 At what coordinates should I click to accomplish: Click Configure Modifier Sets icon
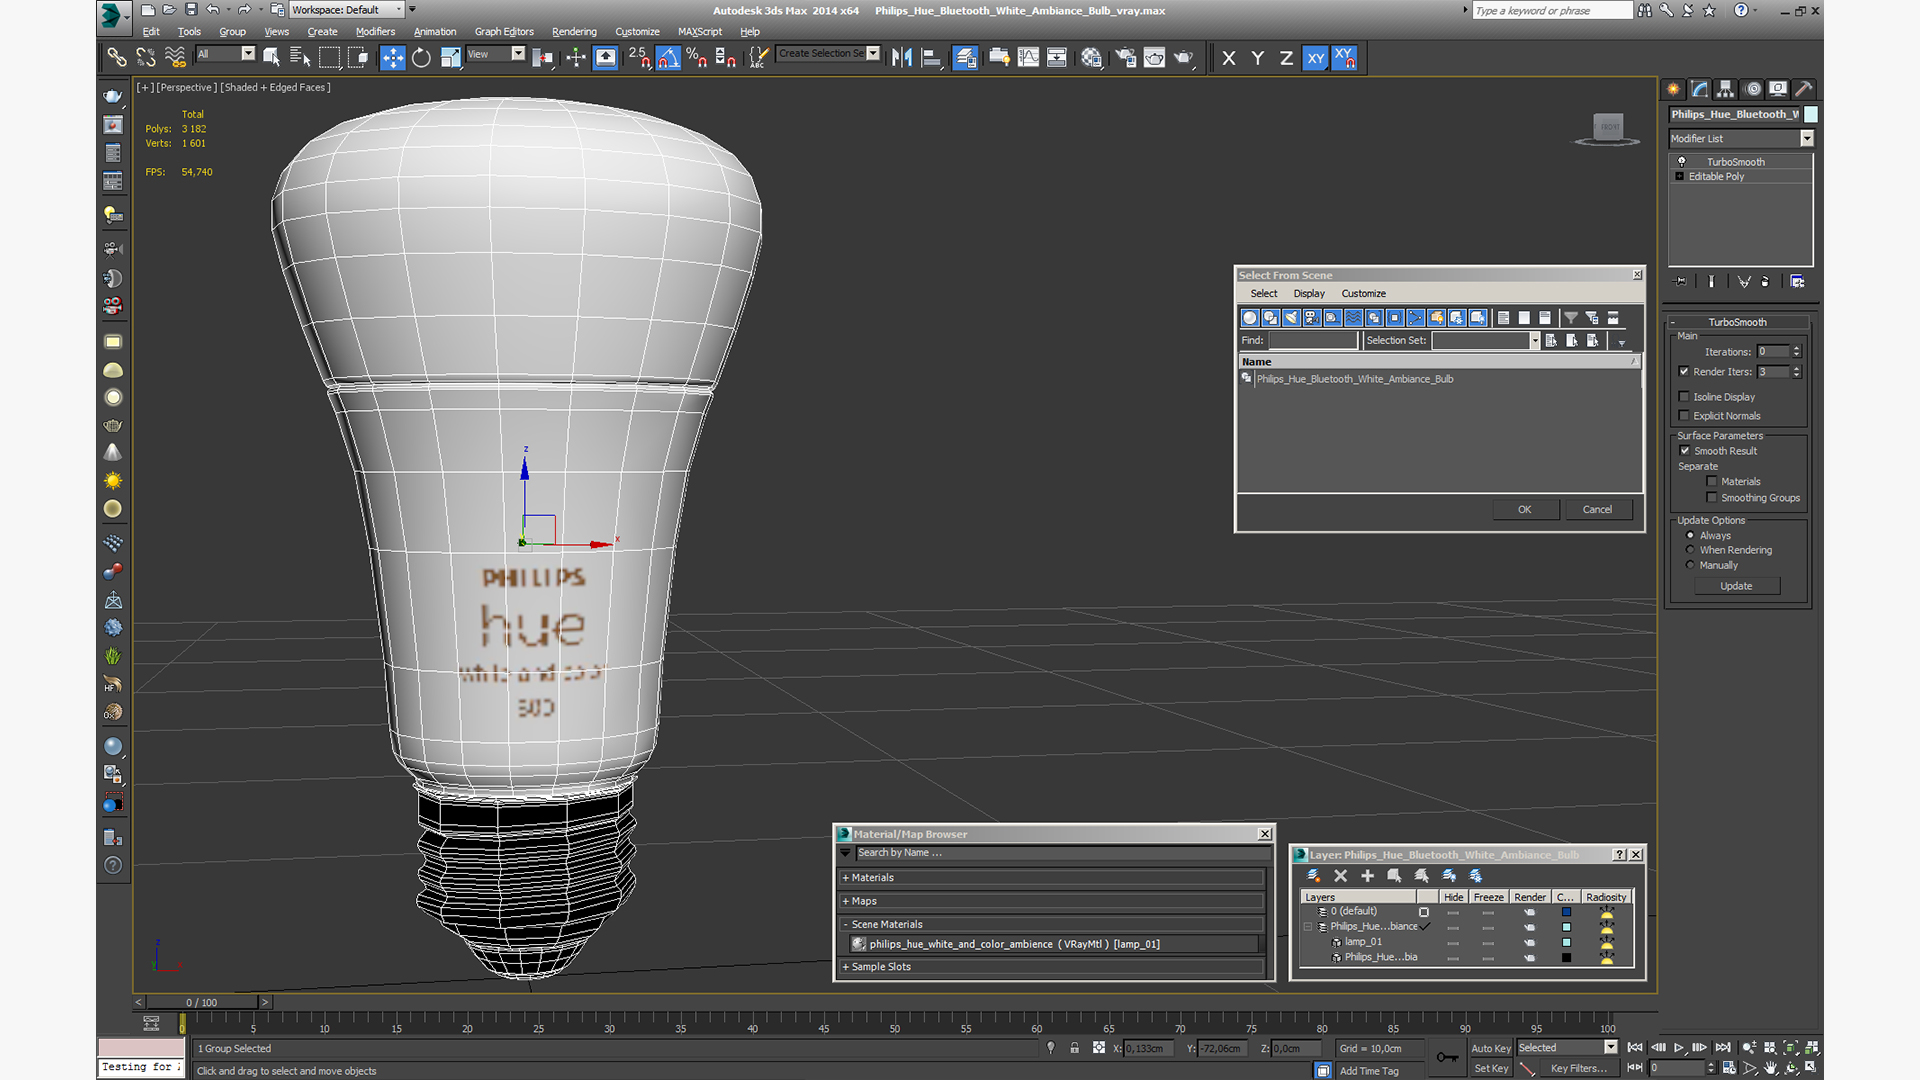click(x=1797, y=282)
